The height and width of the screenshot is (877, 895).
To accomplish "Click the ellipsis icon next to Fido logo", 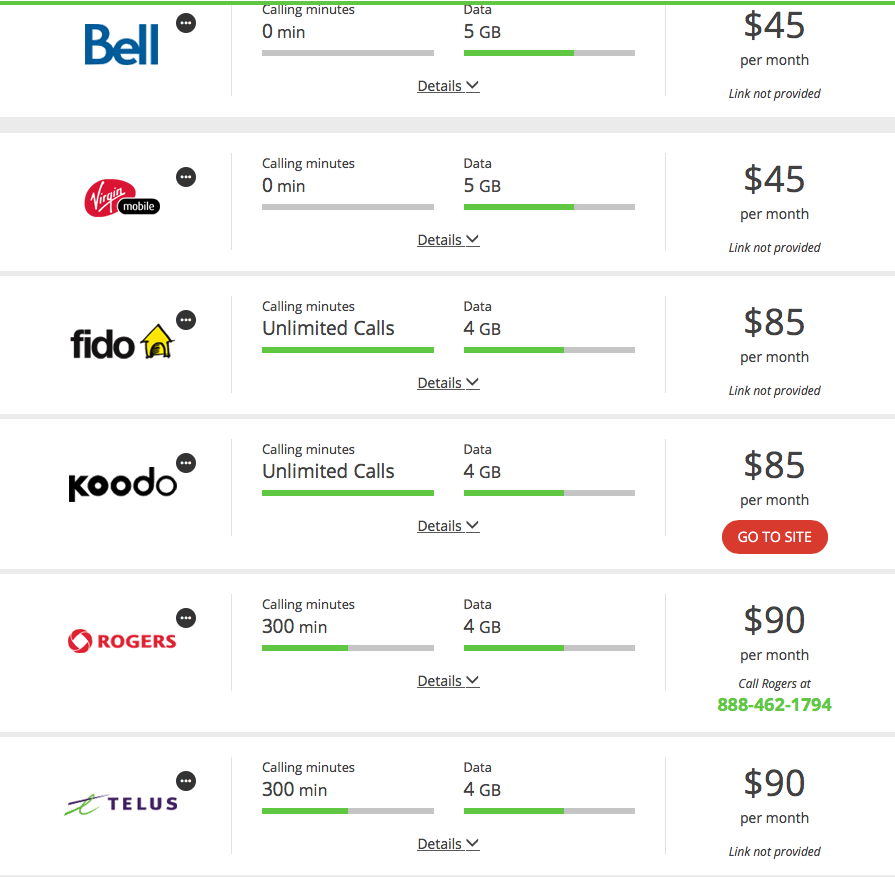I will [x=186, y=320].
